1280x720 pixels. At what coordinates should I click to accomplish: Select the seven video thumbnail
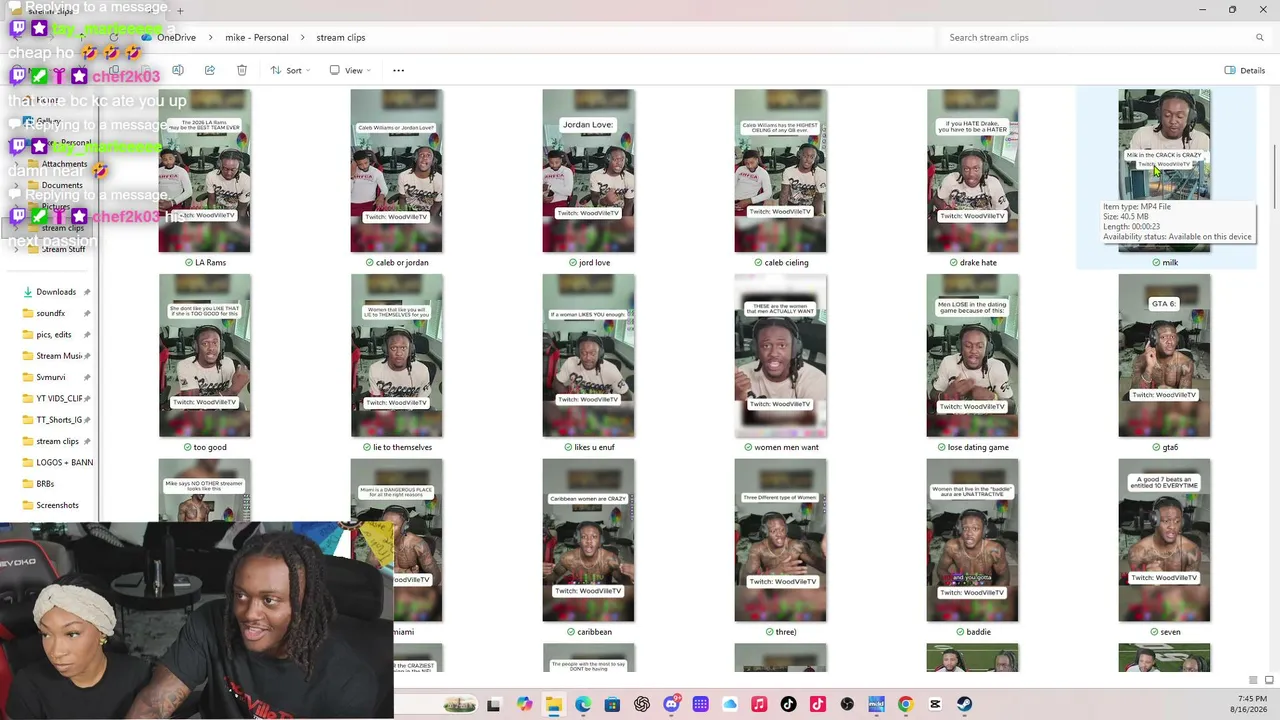(x=1164, y=540)
